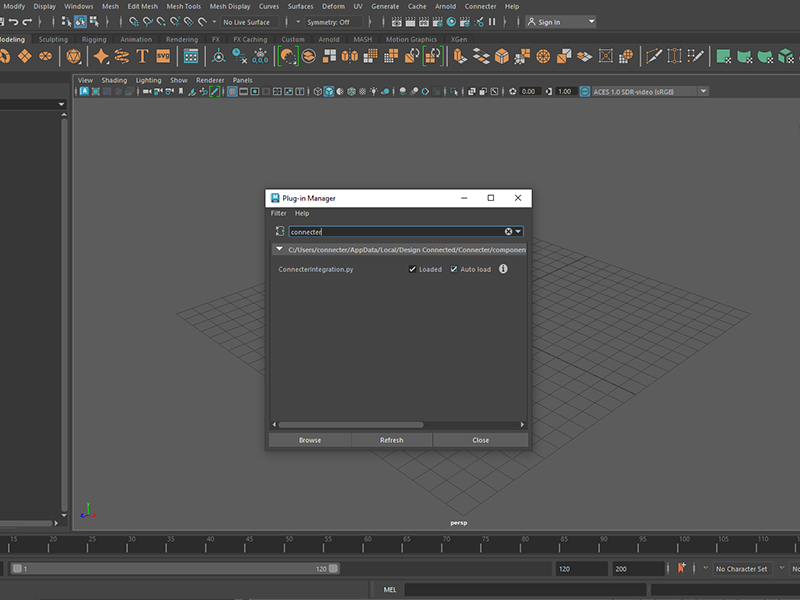The height and width of the screenshot is (600, 800).
Task: Click the viewport bookmark icon
Action: point(181,91)
